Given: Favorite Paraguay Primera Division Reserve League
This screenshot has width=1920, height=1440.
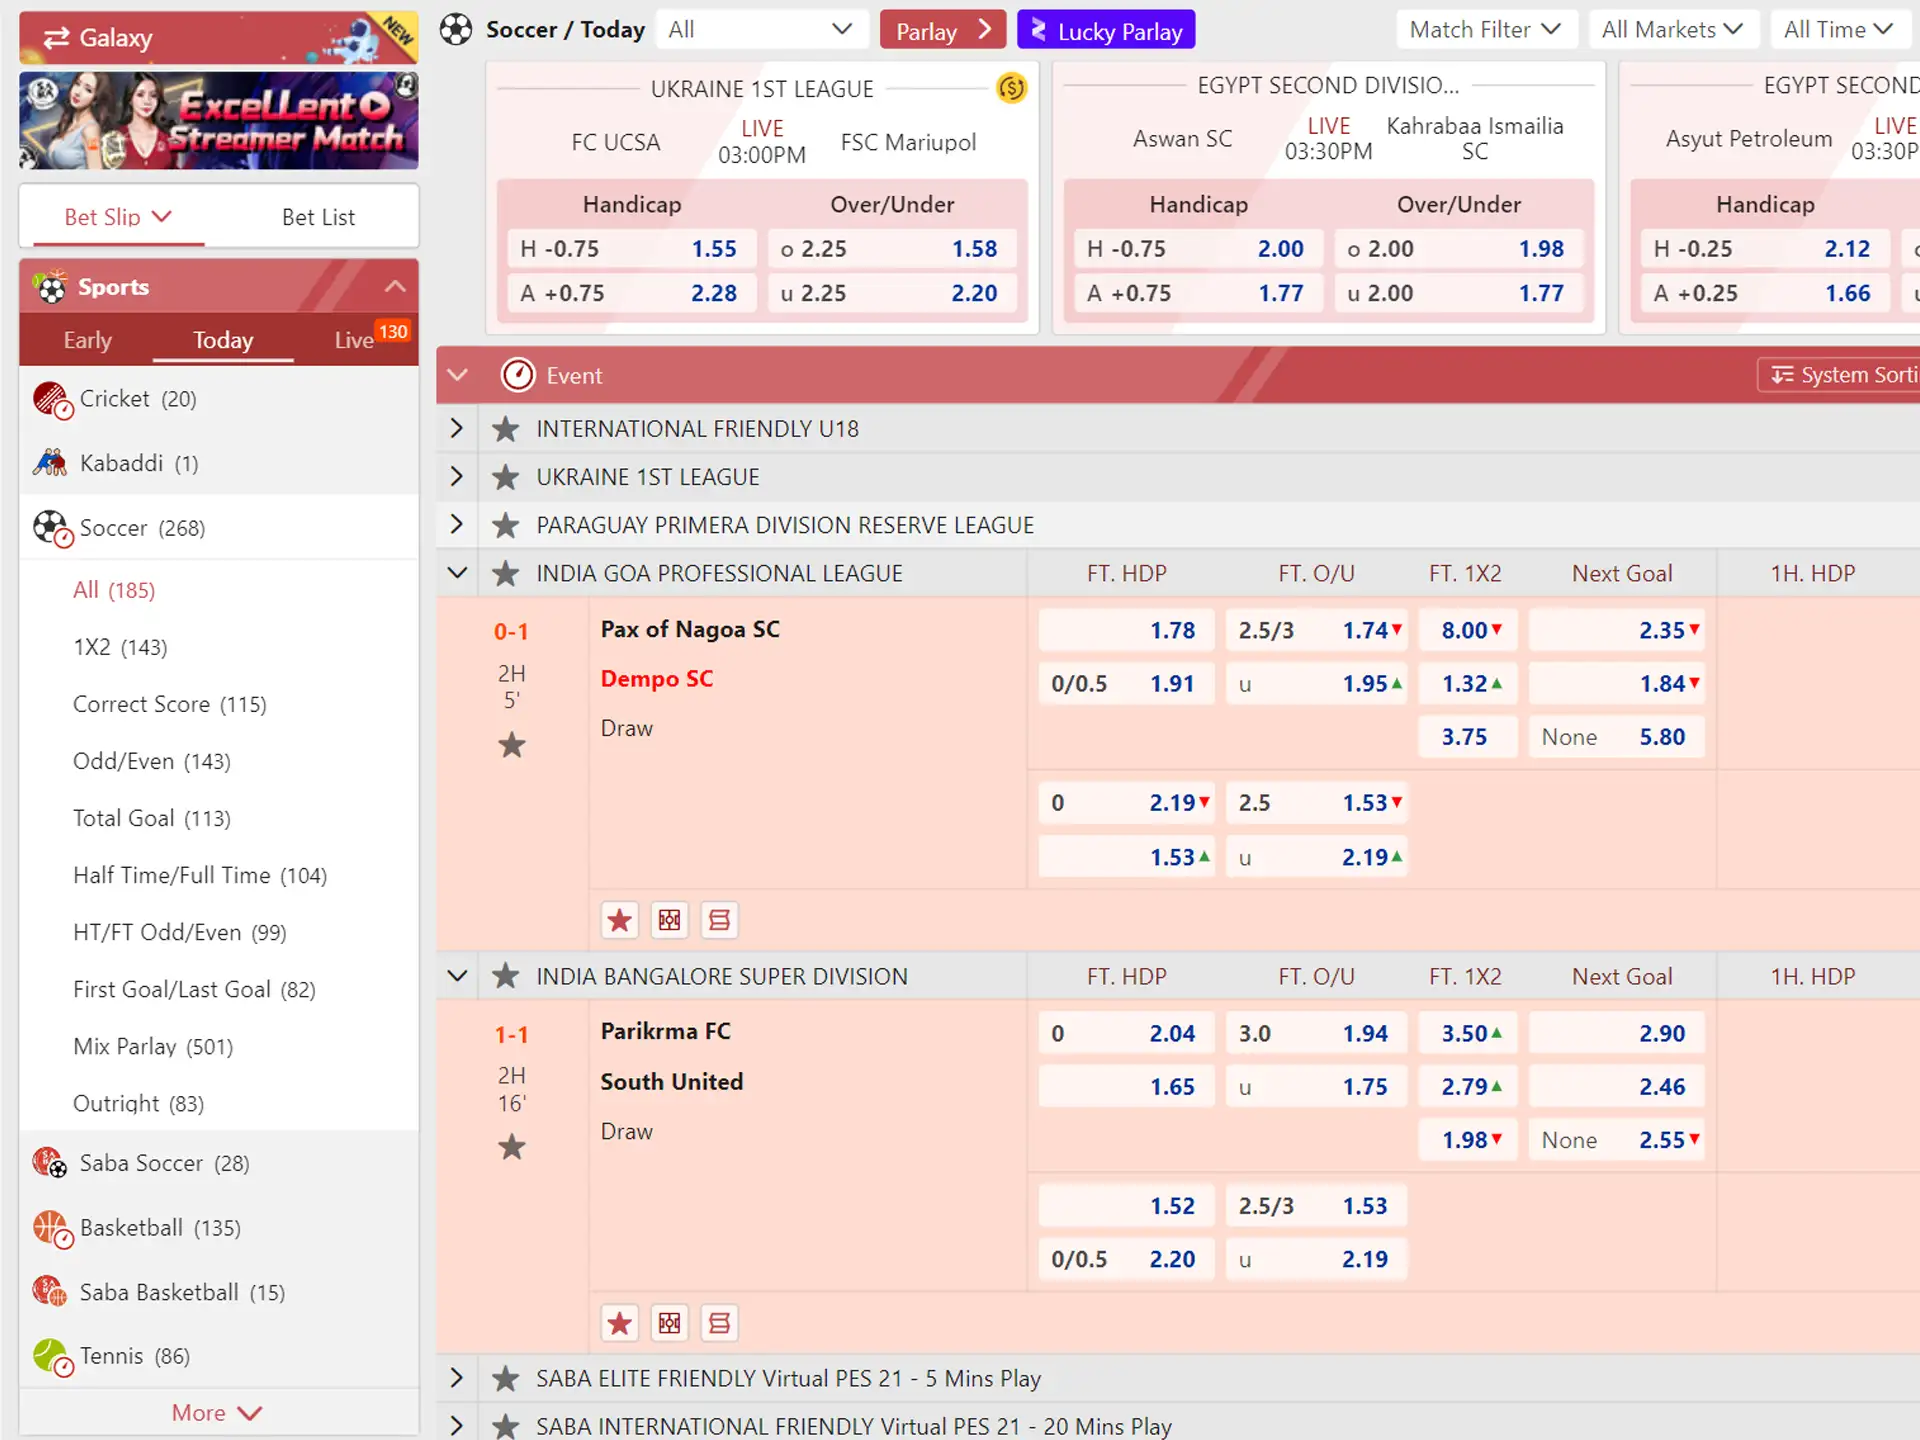Looking at the screenshot, I should [506, 525].
